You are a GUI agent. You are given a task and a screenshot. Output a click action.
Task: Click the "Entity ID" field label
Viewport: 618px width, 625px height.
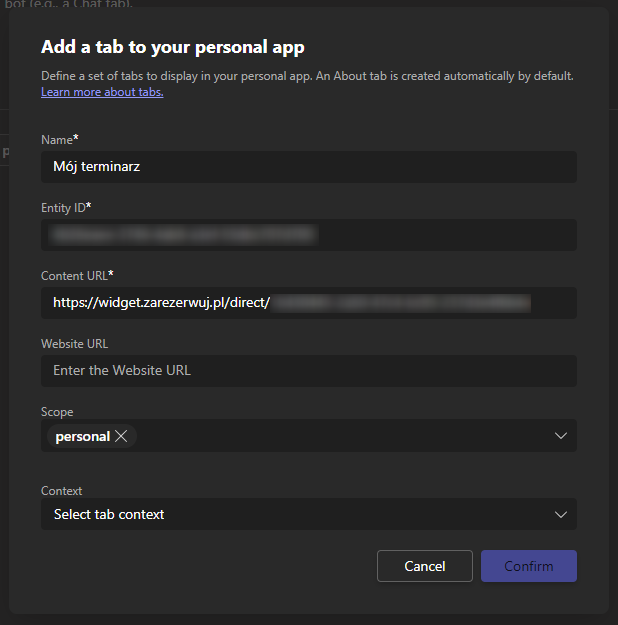pyautogui.click(x=63, y=207)
